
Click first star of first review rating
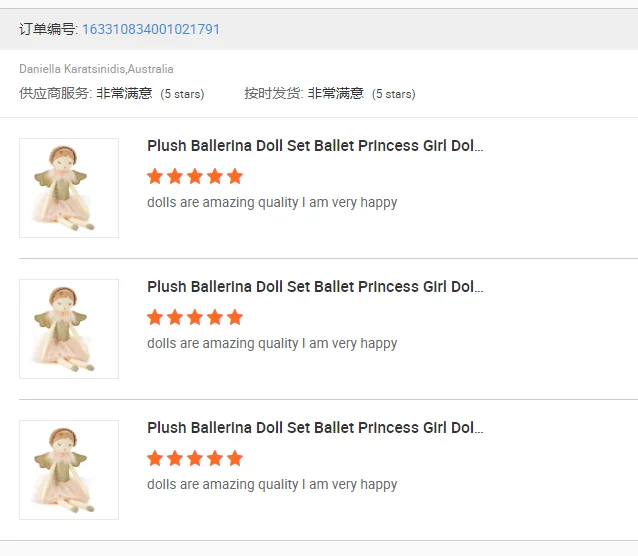155,177
